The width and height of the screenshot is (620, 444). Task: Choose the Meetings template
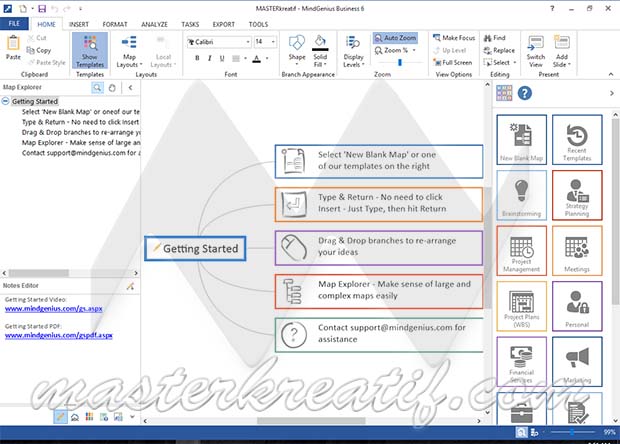[x=577, y=251]
